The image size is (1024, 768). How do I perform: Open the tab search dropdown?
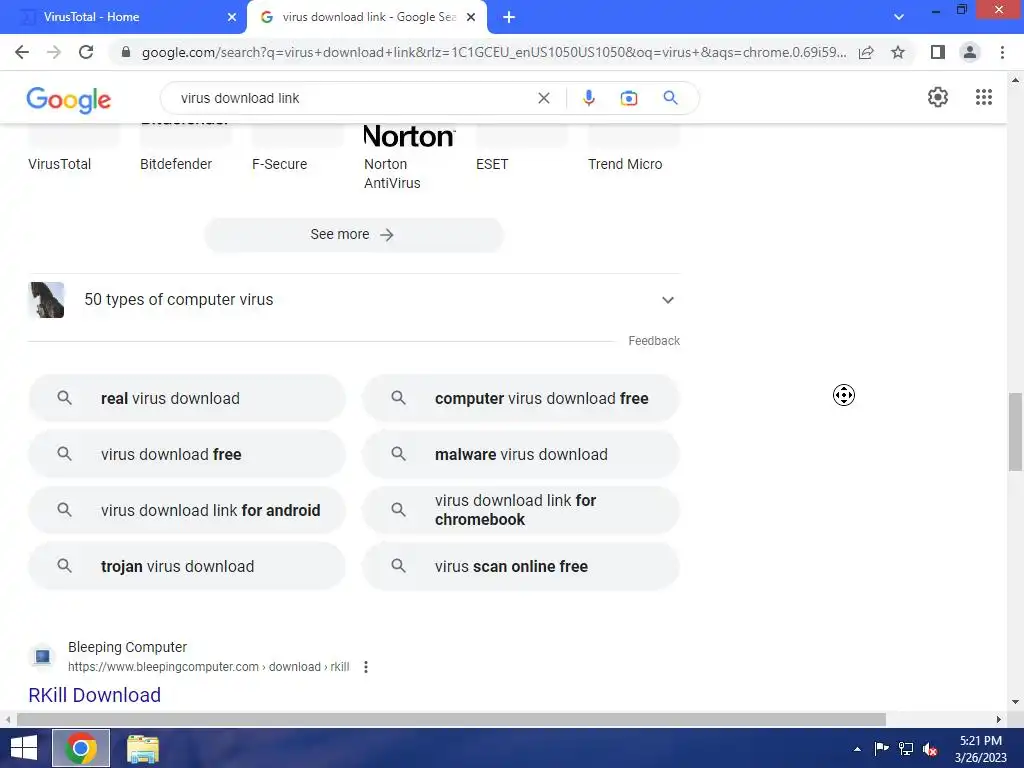point(899,17)
